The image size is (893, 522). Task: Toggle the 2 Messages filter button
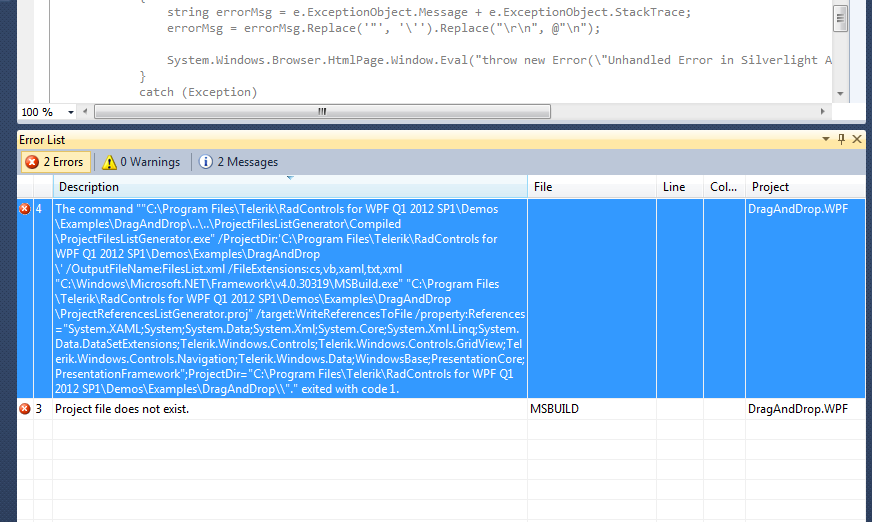tap(238, 162)
